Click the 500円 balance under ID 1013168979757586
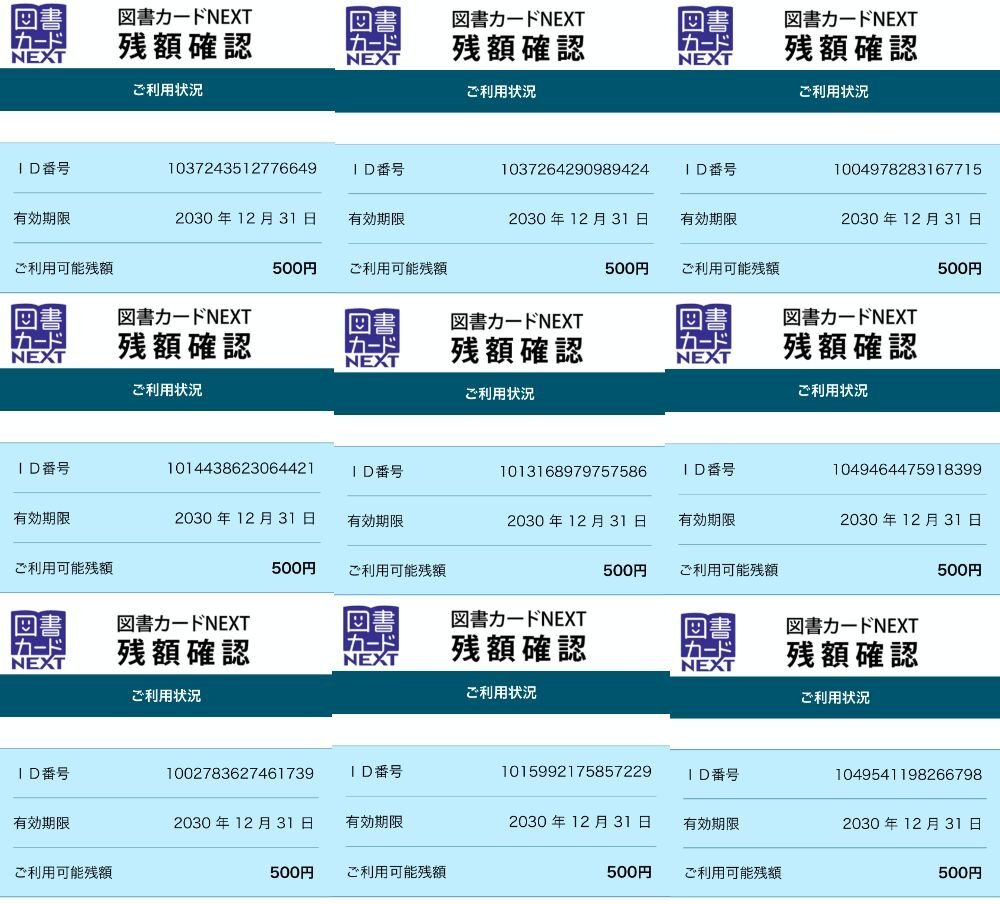The height and width of the screenshot is (904, 1000). [625, 570]
